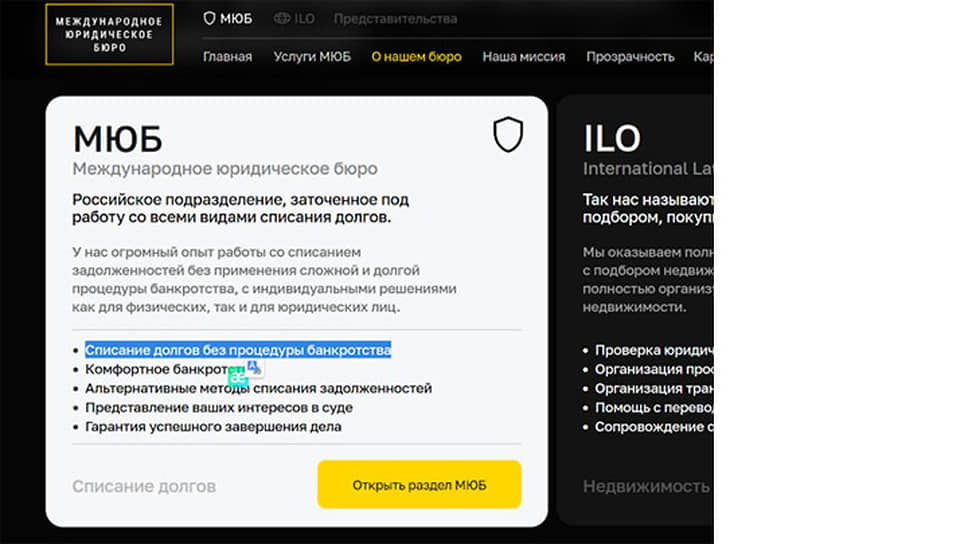Click the Google Translate popup icon

coord(254,368)
